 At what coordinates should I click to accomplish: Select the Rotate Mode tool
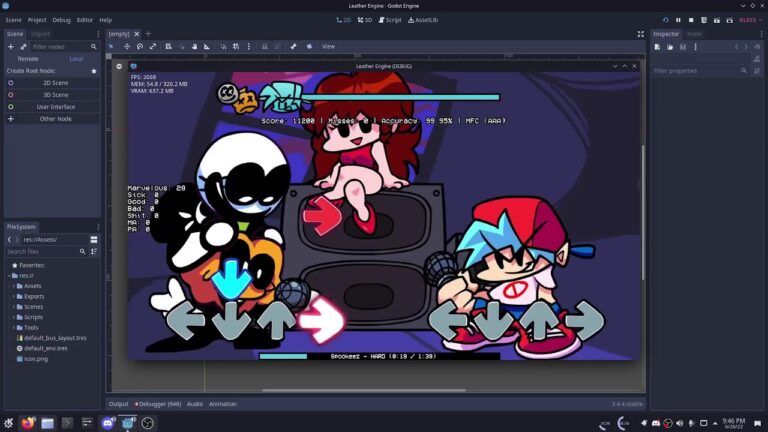pyautogui.click(x=140, y=47)
